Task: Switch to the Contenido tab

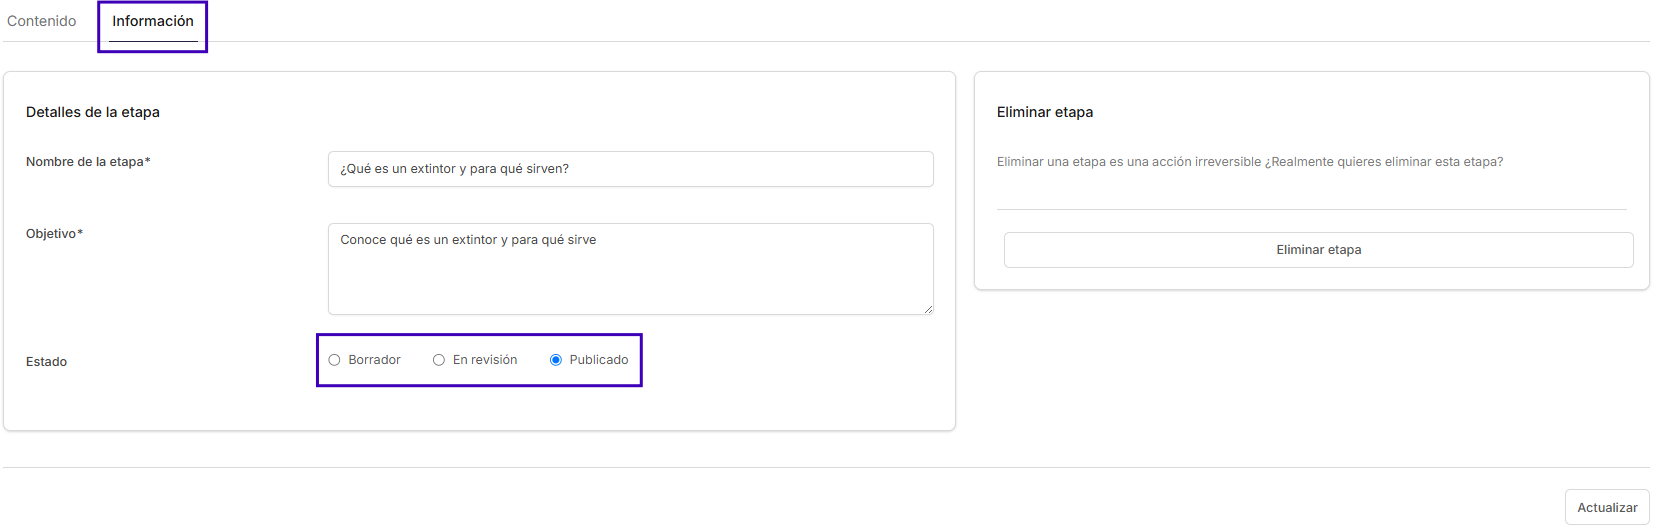Action: pyautogui.click(x=42, y=21)
